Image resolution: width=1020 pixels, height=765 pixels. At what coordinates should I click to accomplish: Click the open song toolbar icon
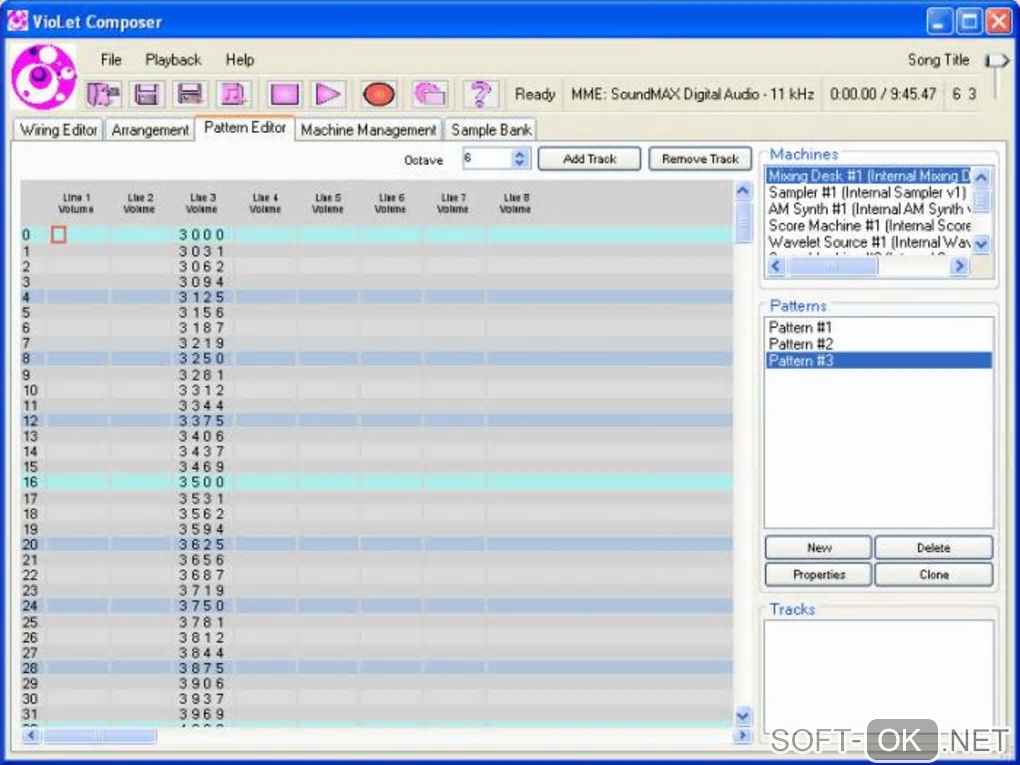(x=103, y=94)
